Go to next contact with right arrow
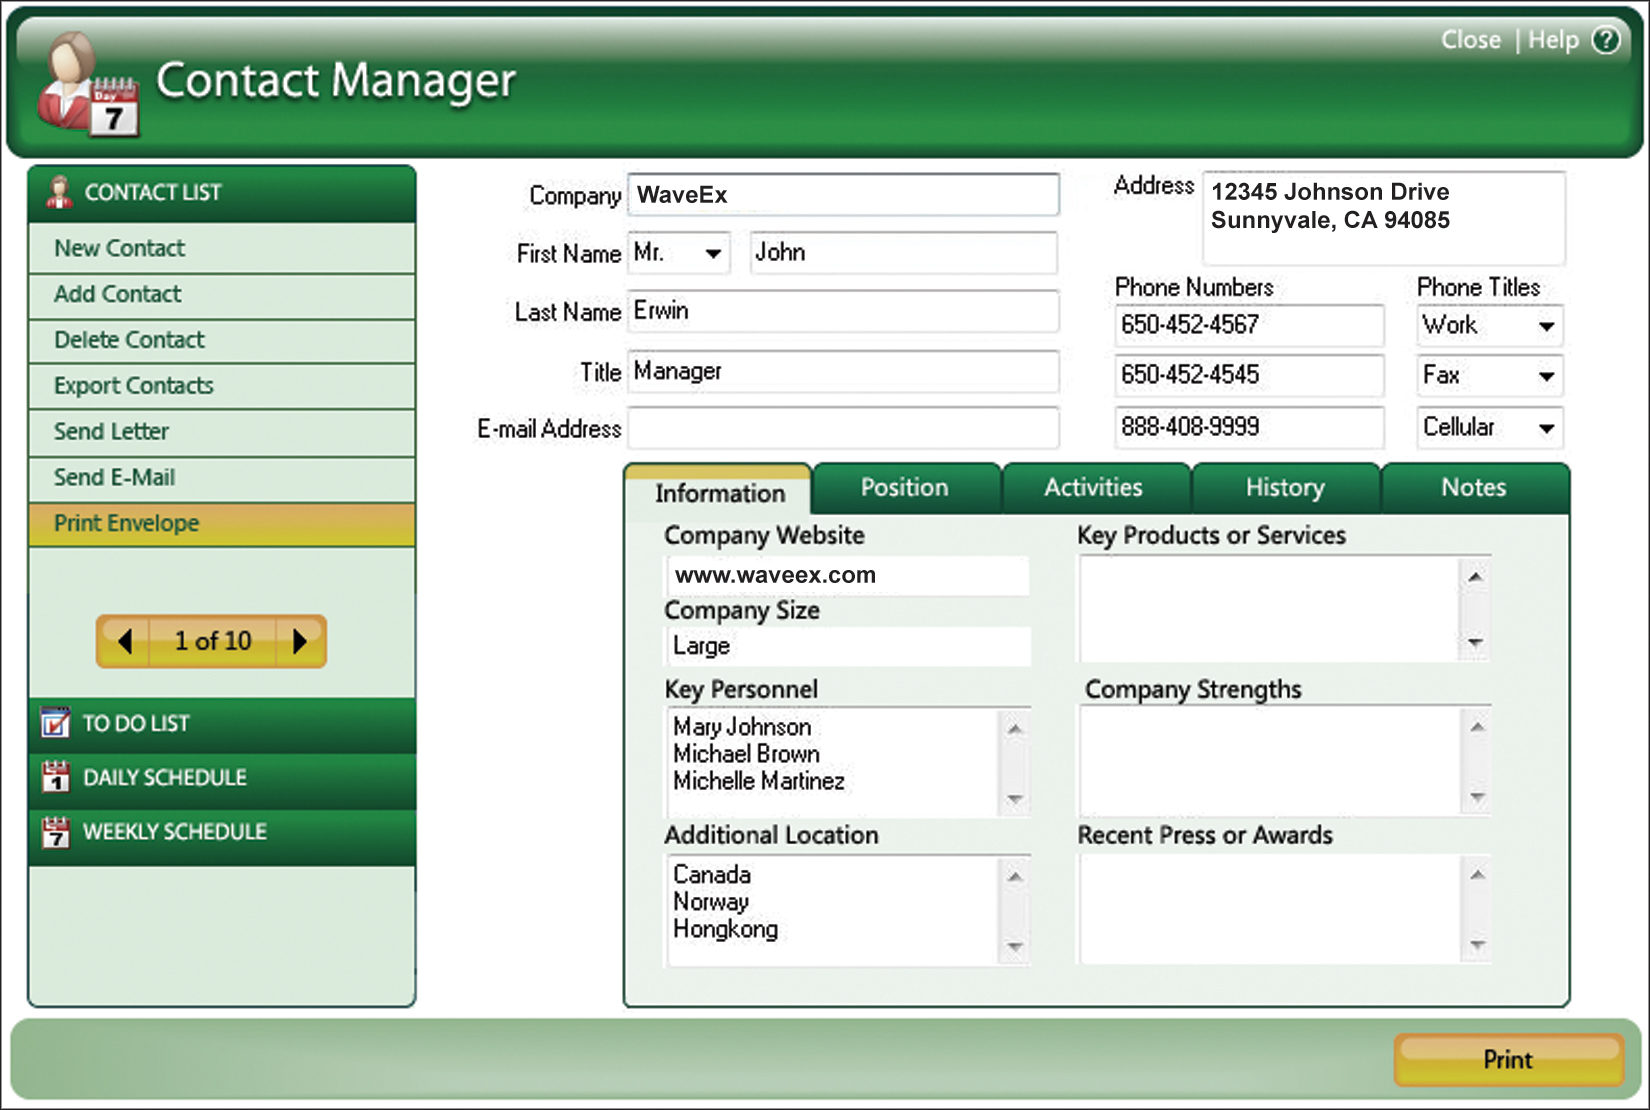This screenshot has height=1110, width=1650. click(x=299, y=641)
